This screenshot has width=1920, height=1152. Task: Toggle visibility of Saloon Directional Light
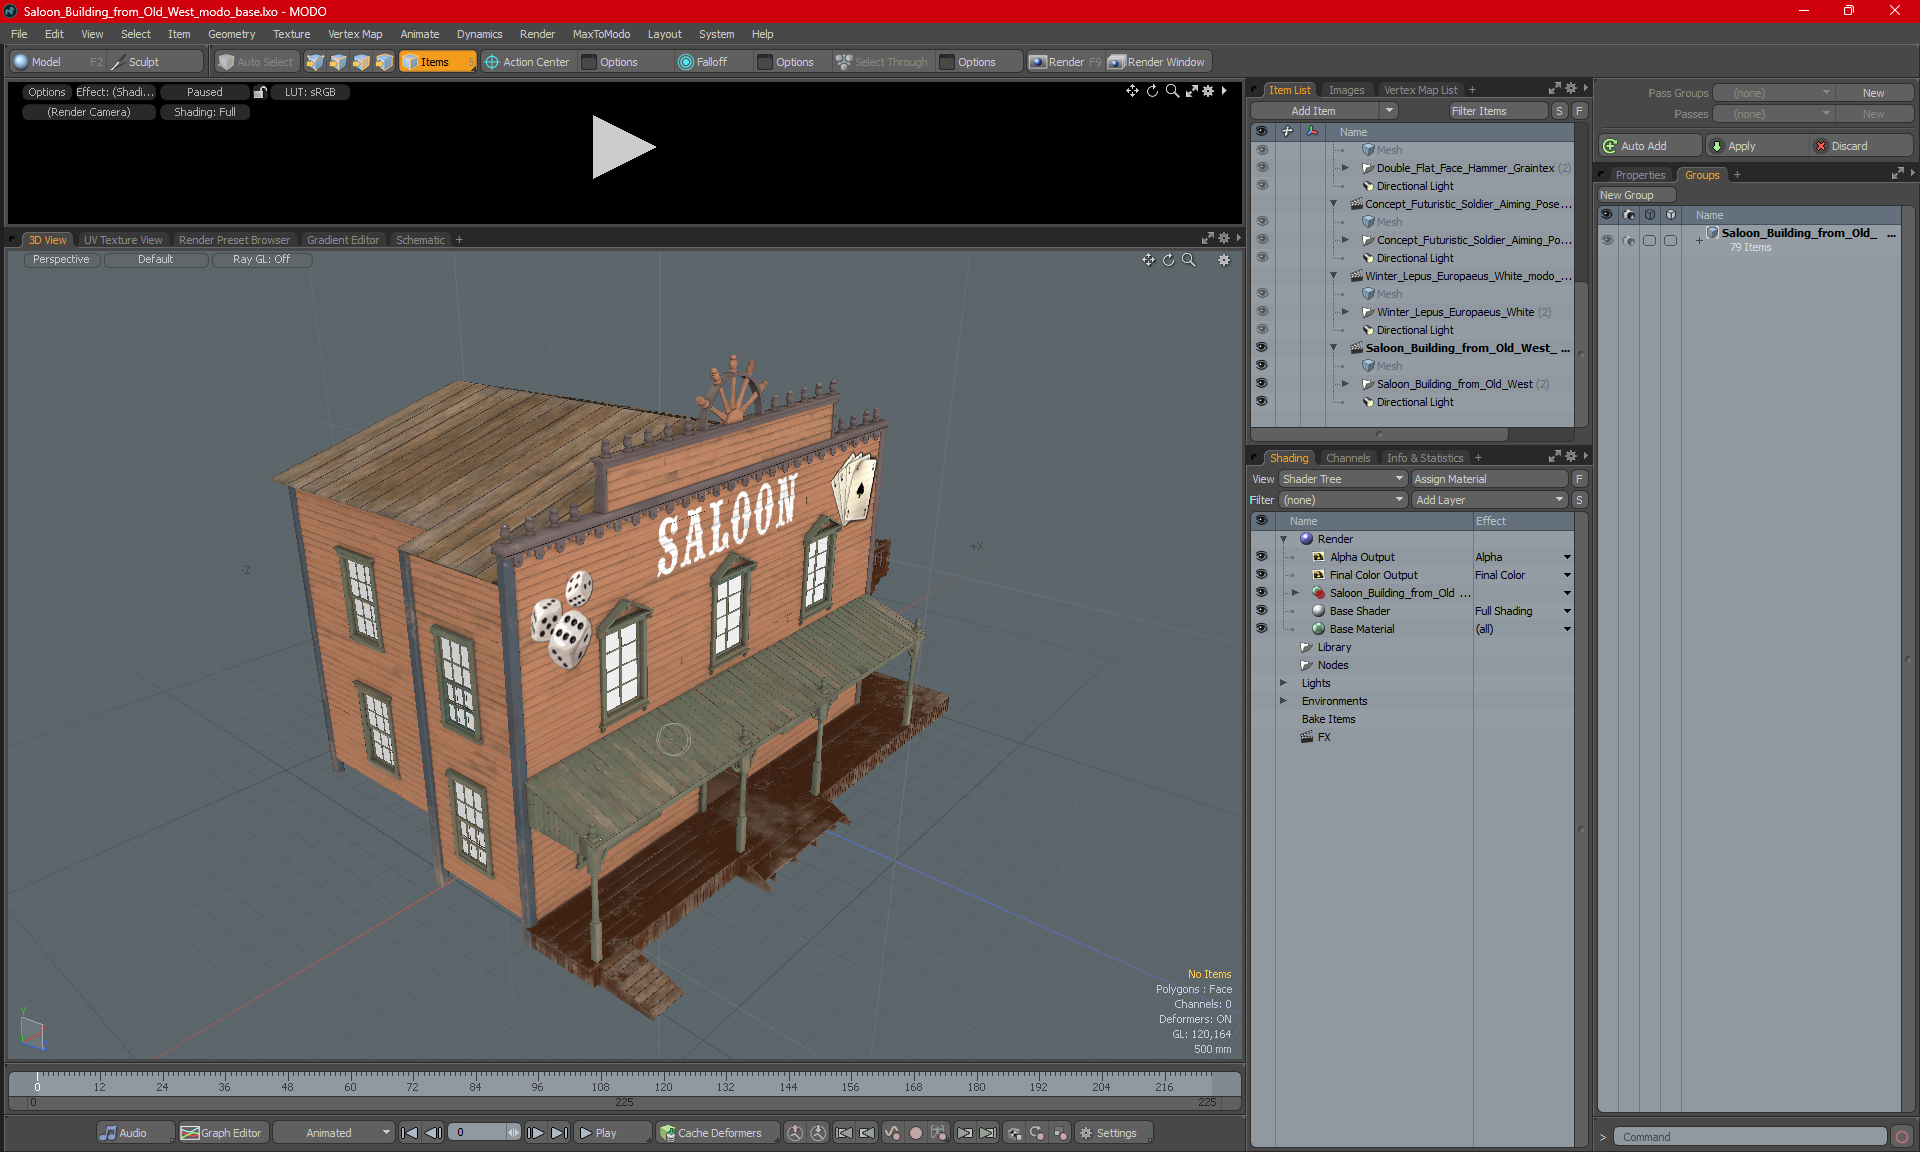(x=1261, y=402)
